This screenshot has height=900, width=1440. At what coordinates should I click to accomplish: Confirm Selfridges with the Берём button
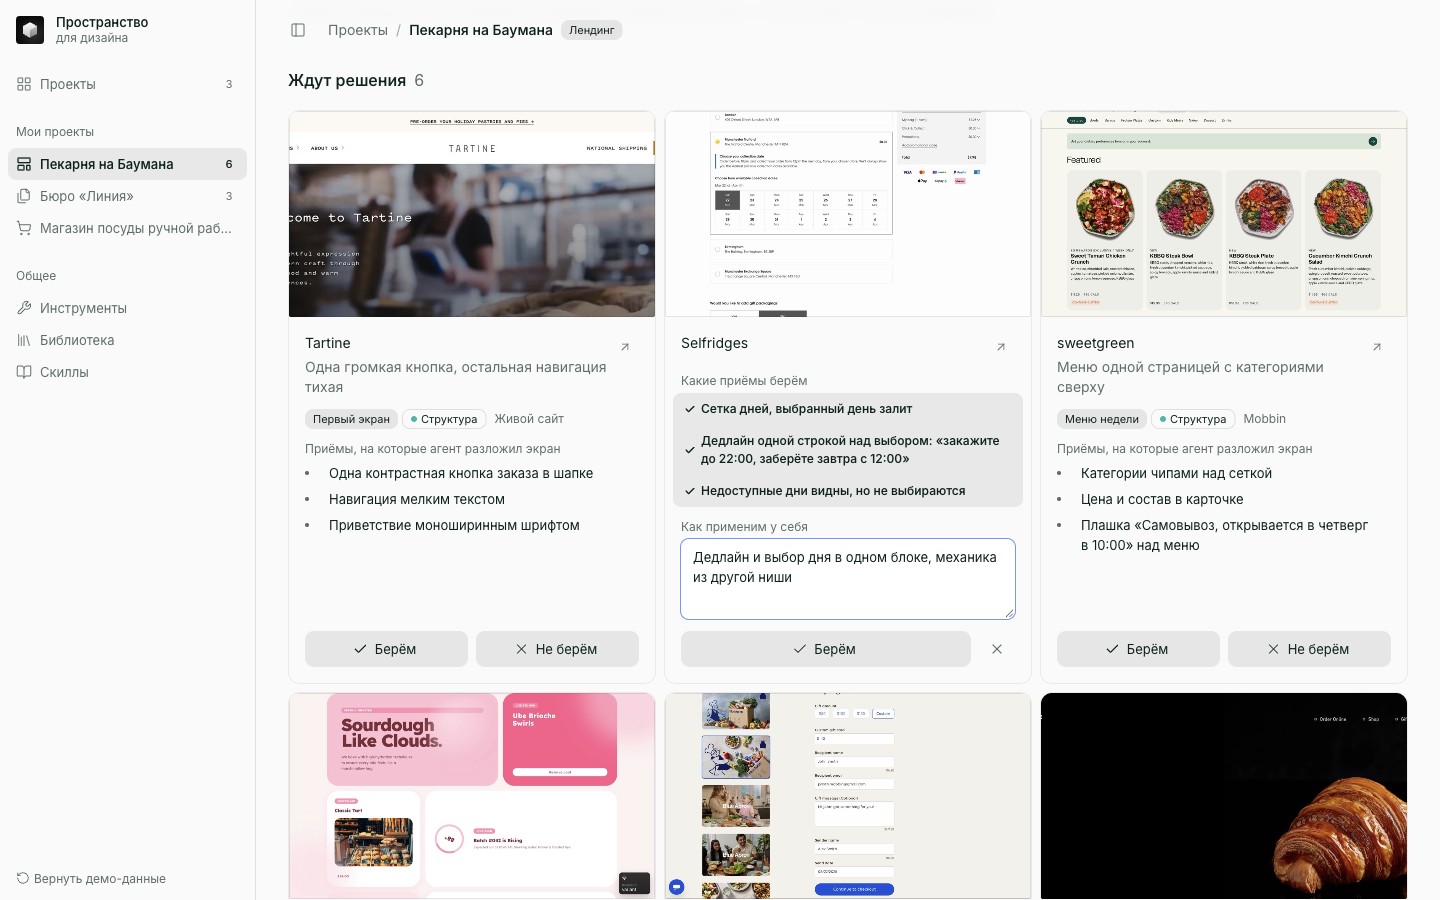(x=826, y=649)
